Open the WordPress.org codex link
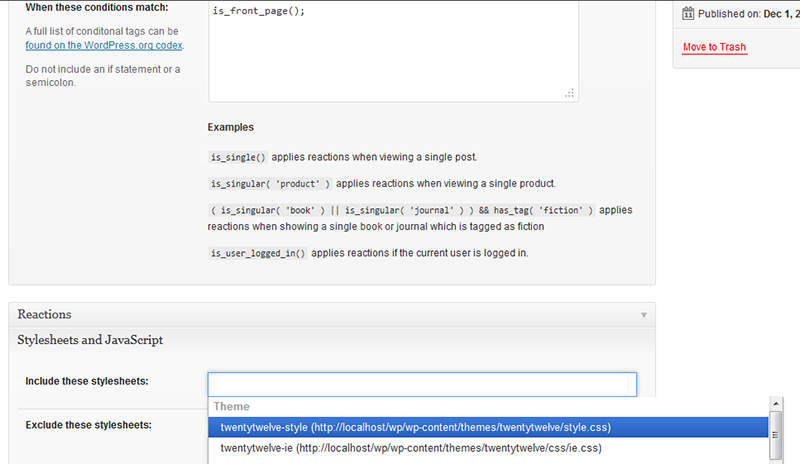The width and height of the screenshot is (800, 464). coord(104,45)
